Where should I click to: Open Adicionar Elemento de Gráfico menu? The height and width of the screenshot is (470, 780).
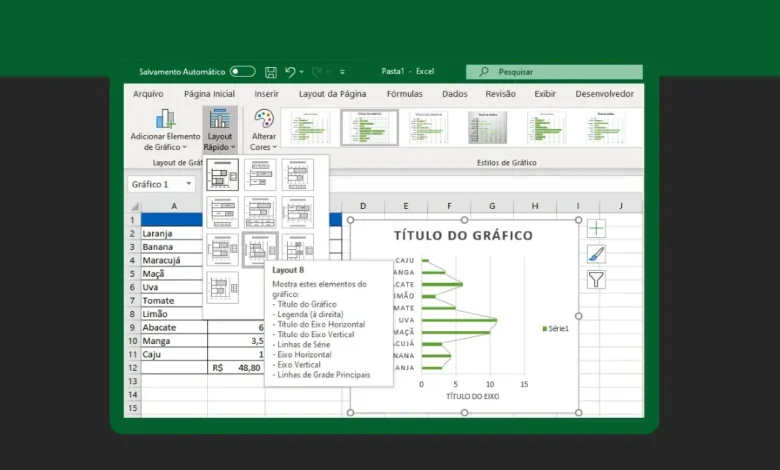pyautogui.click(x=165, y=130)
